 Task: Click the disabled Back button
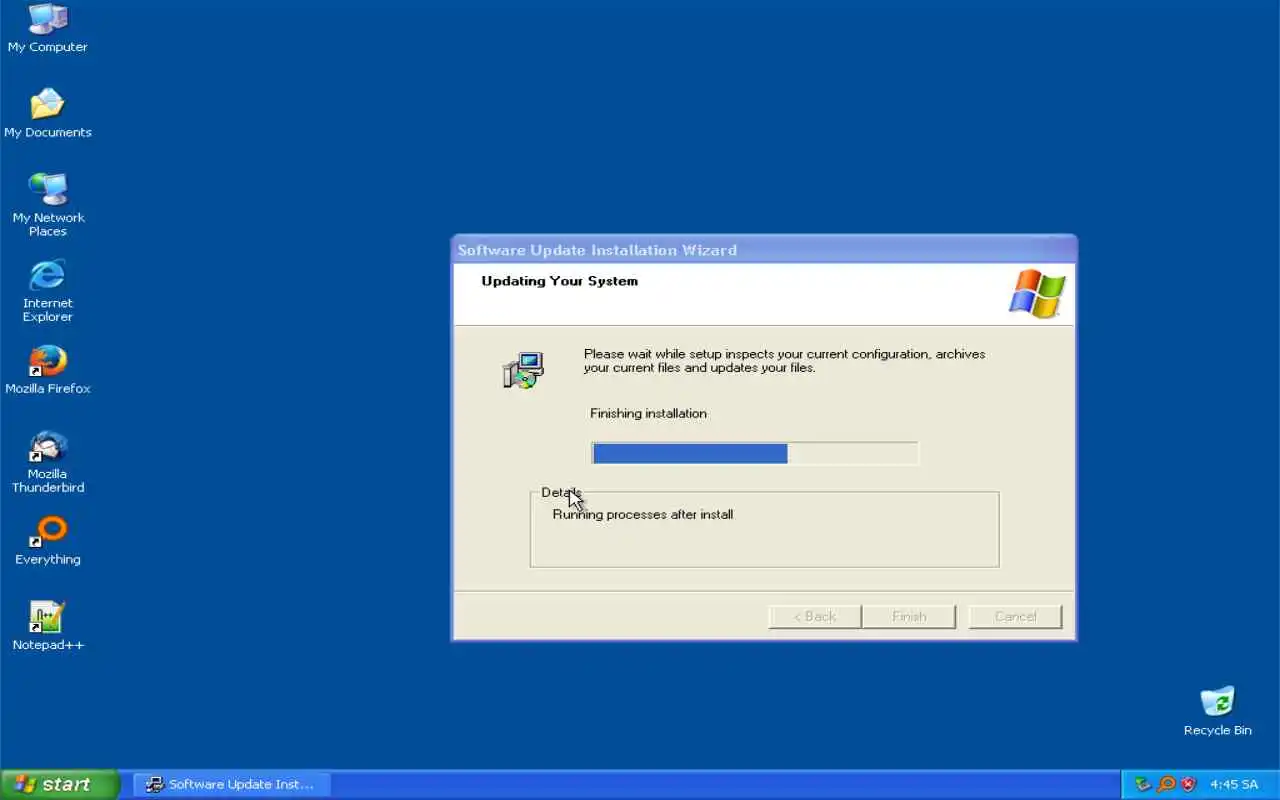tap(814, 616)
